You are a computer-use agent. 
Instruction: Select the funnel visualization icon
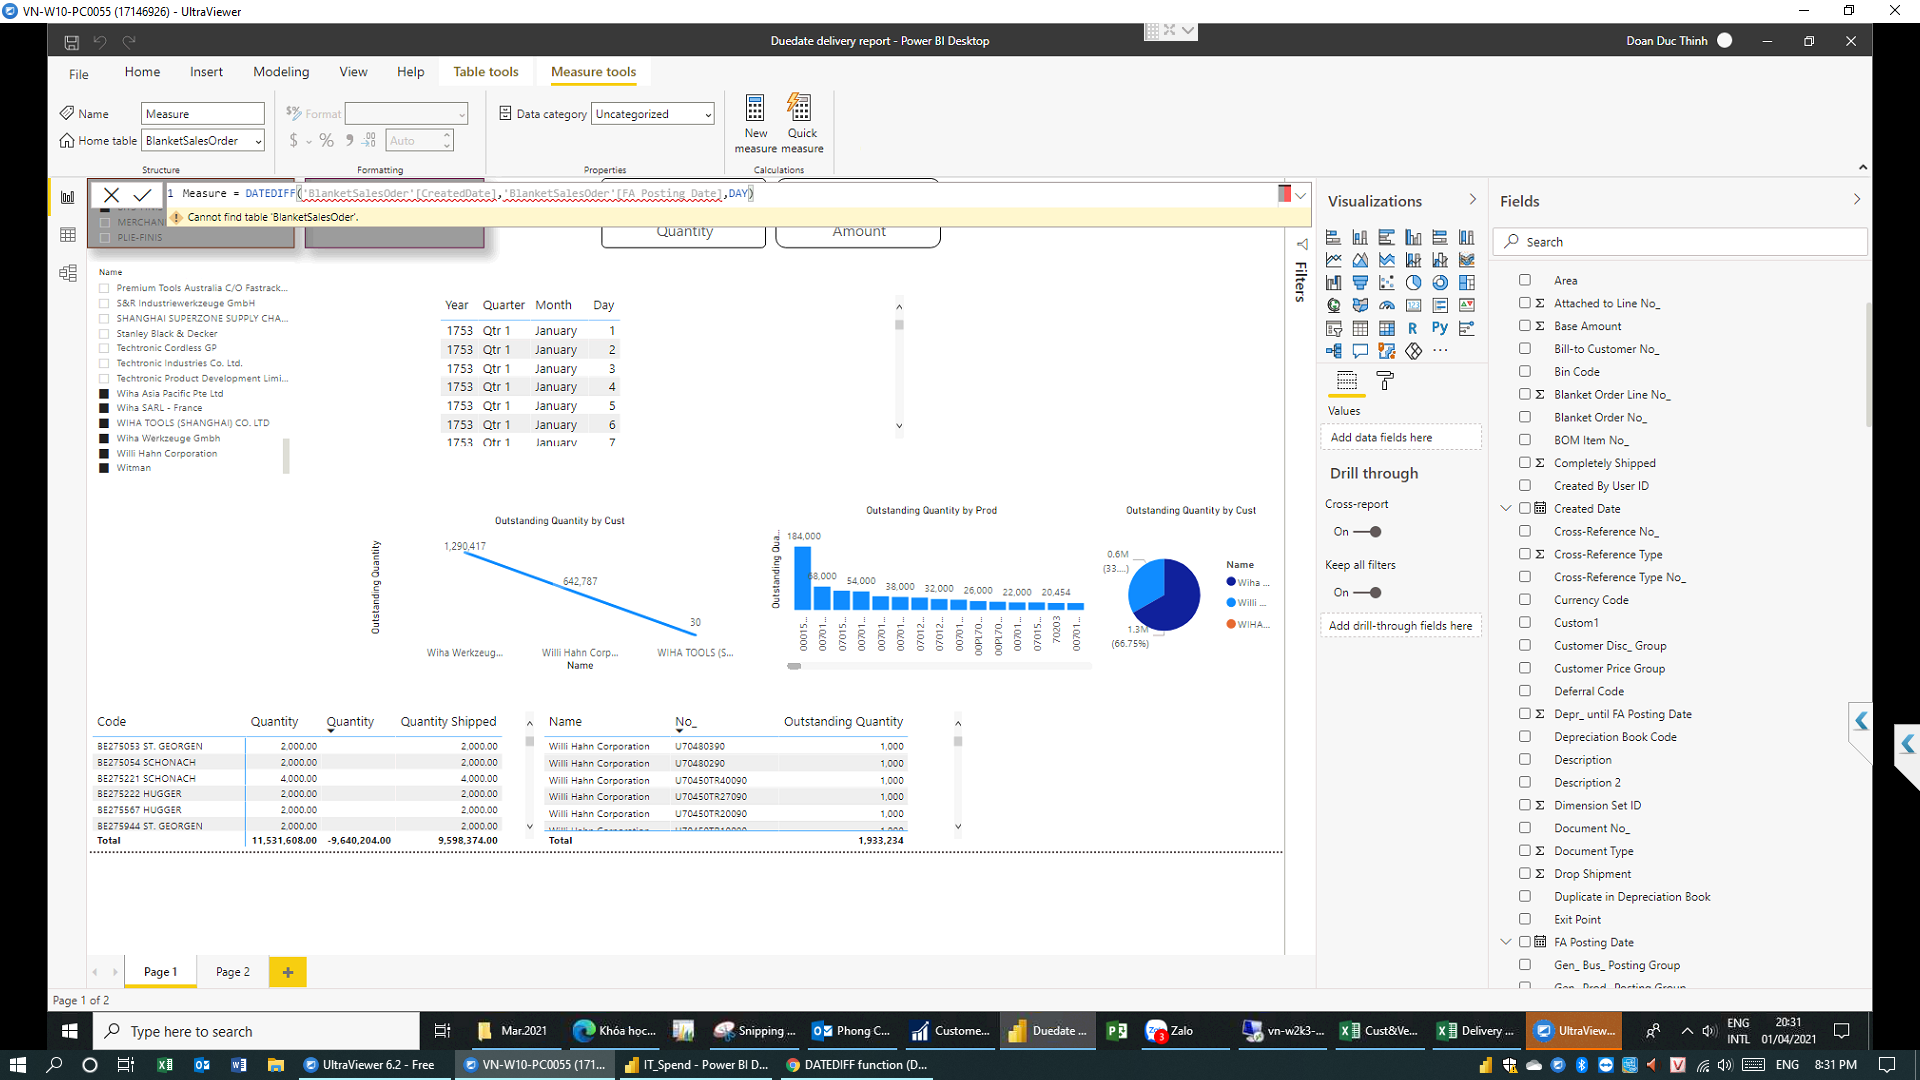1360,283
